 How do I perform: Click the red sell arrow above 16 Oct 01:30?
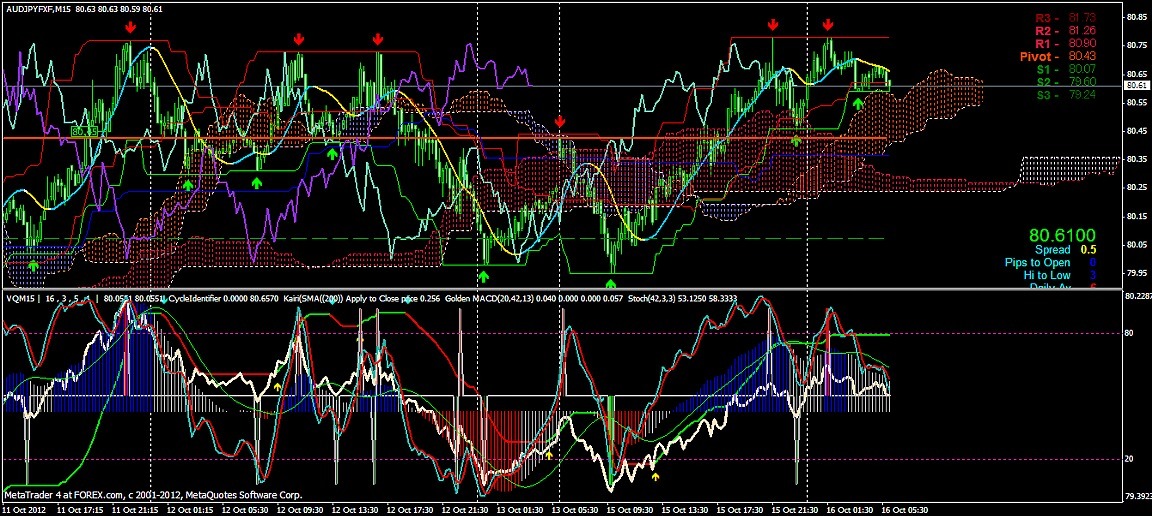point(828,26)
